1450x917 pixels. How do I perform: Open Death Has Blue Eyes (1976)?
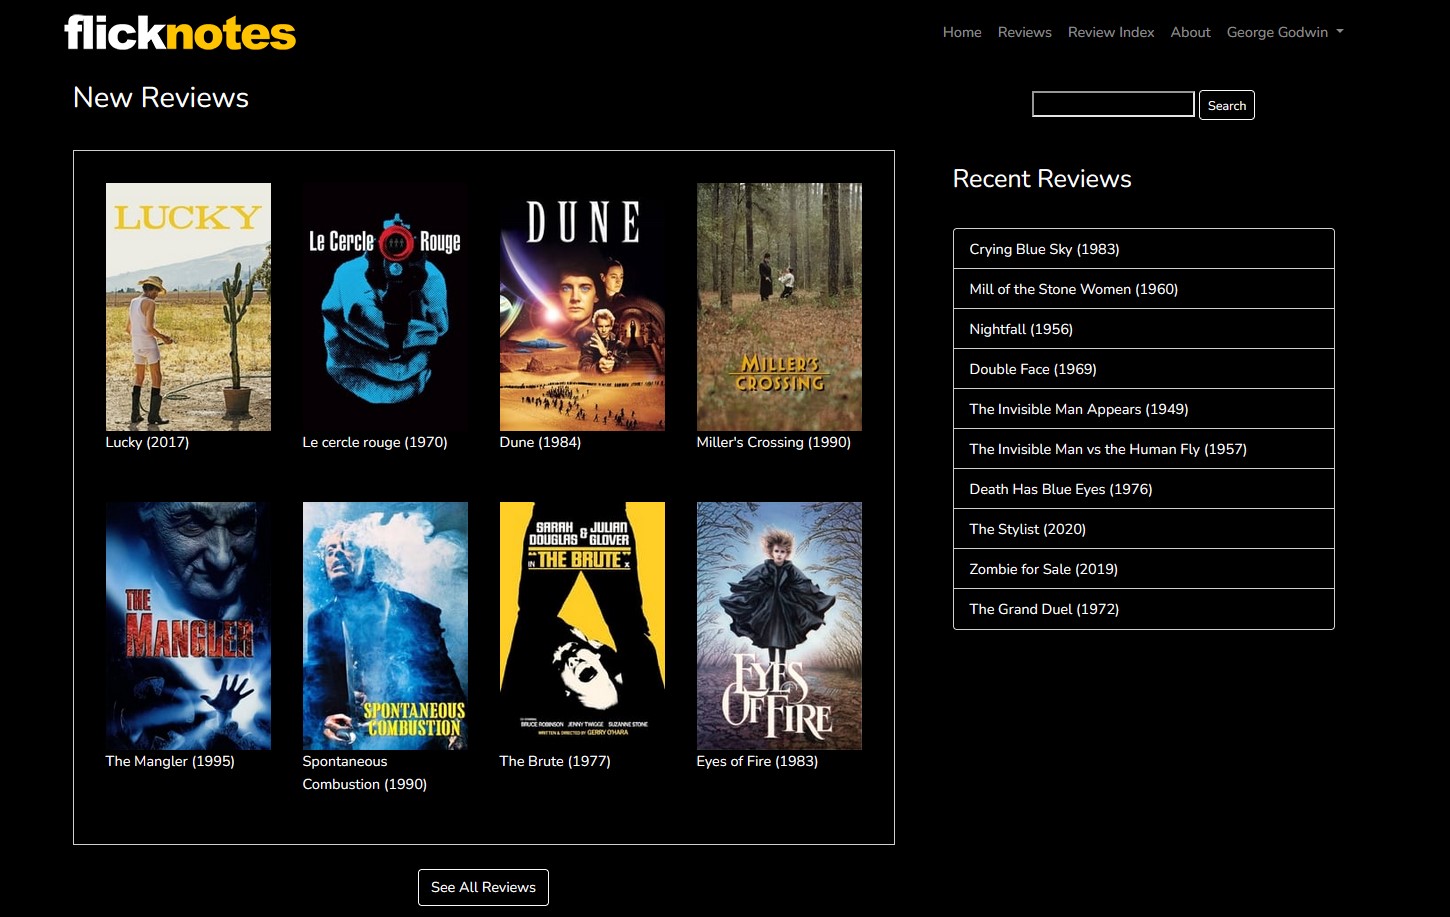coord(1144,489)
